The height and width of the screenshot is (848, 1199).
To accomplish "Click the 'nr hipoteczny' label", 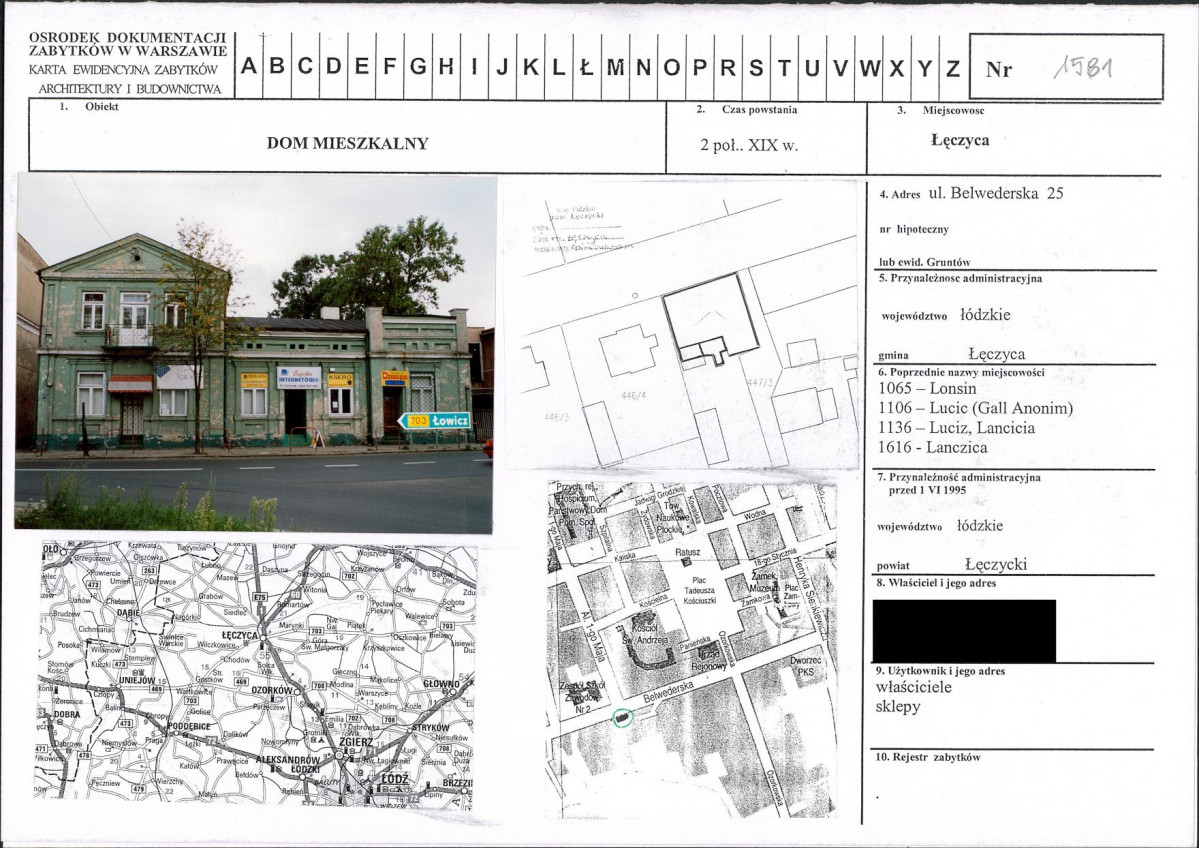I will coord(914,229).
